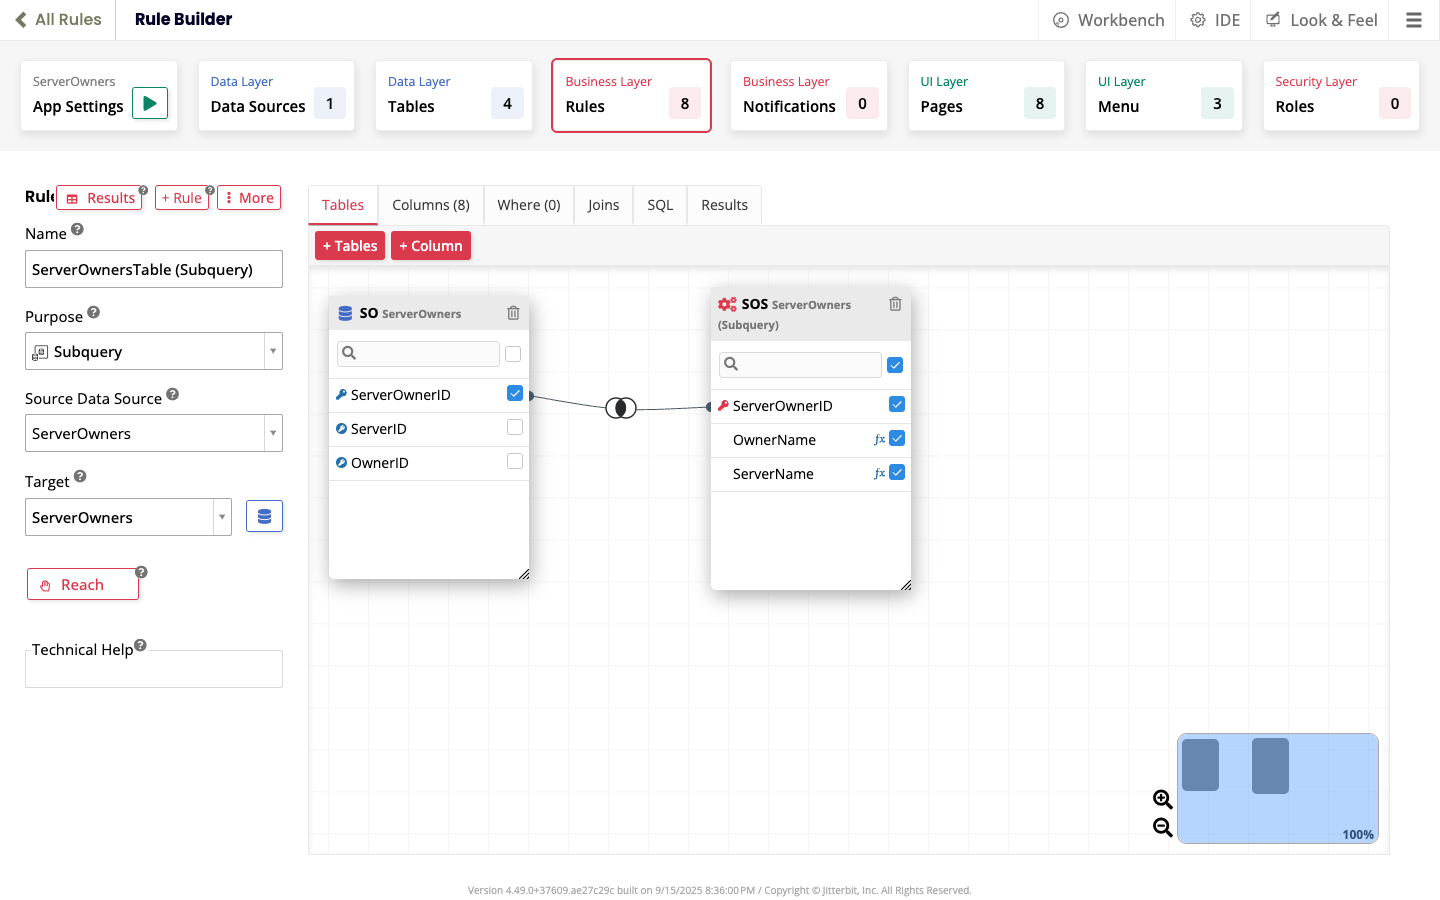Open the blue database icon next to Target
The image size is (1440, 900).
(264, 516)
